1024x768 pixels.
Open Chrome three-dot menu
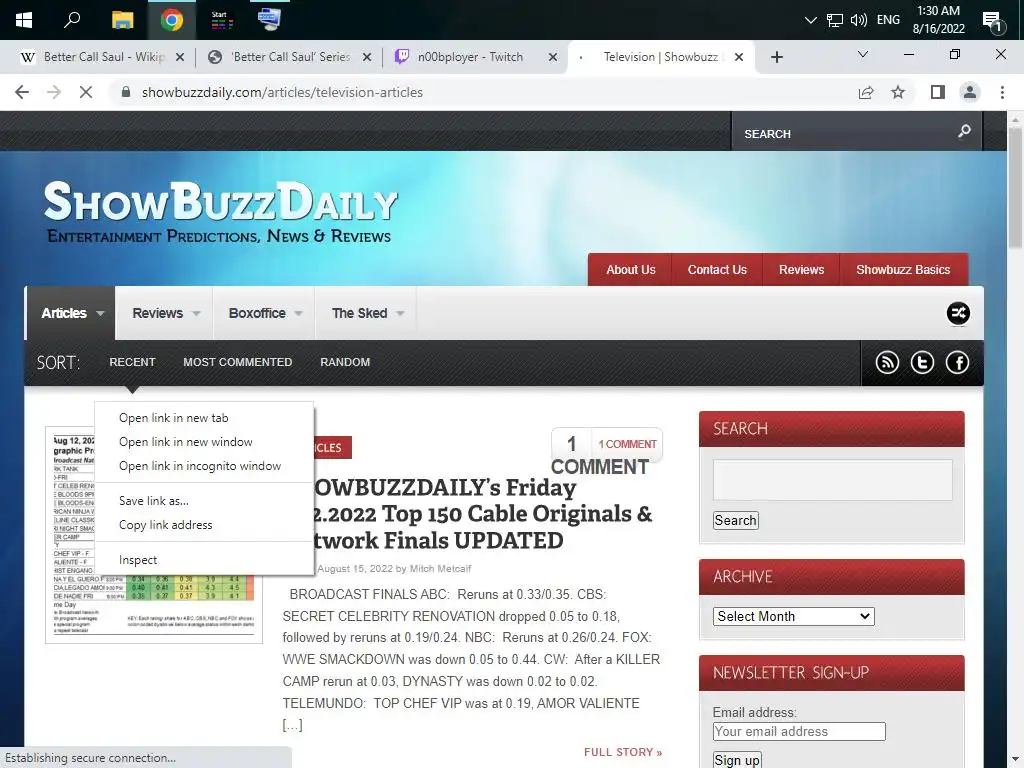[x=1002, y=92]
